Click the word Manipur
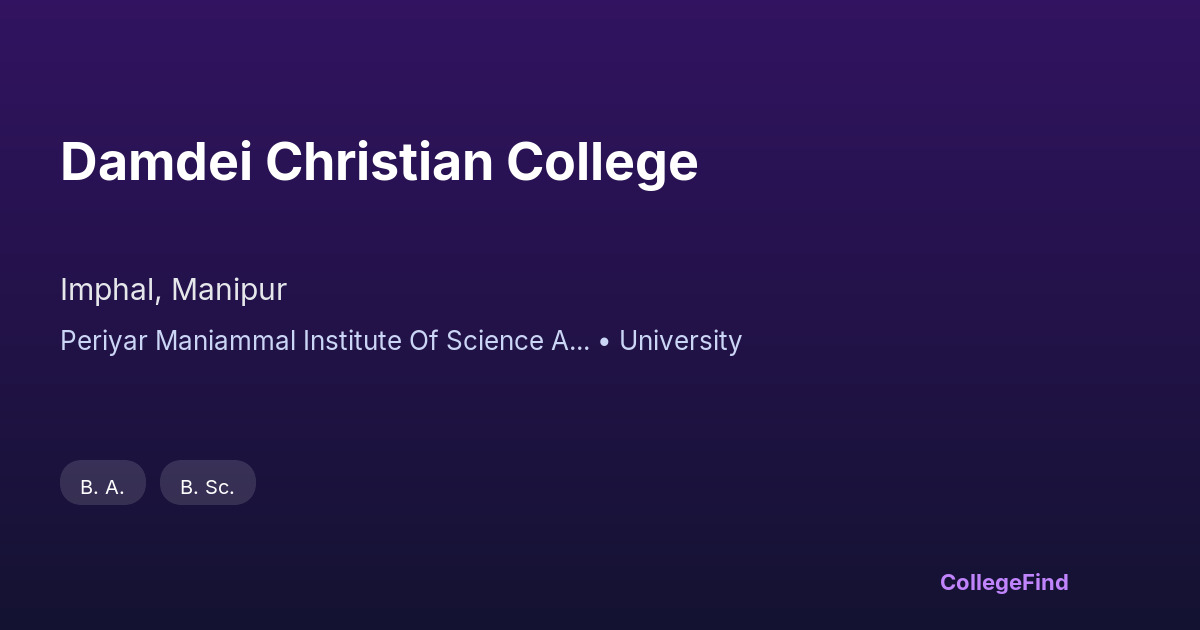Viewport: 1200px width, 630px height. 229,290
